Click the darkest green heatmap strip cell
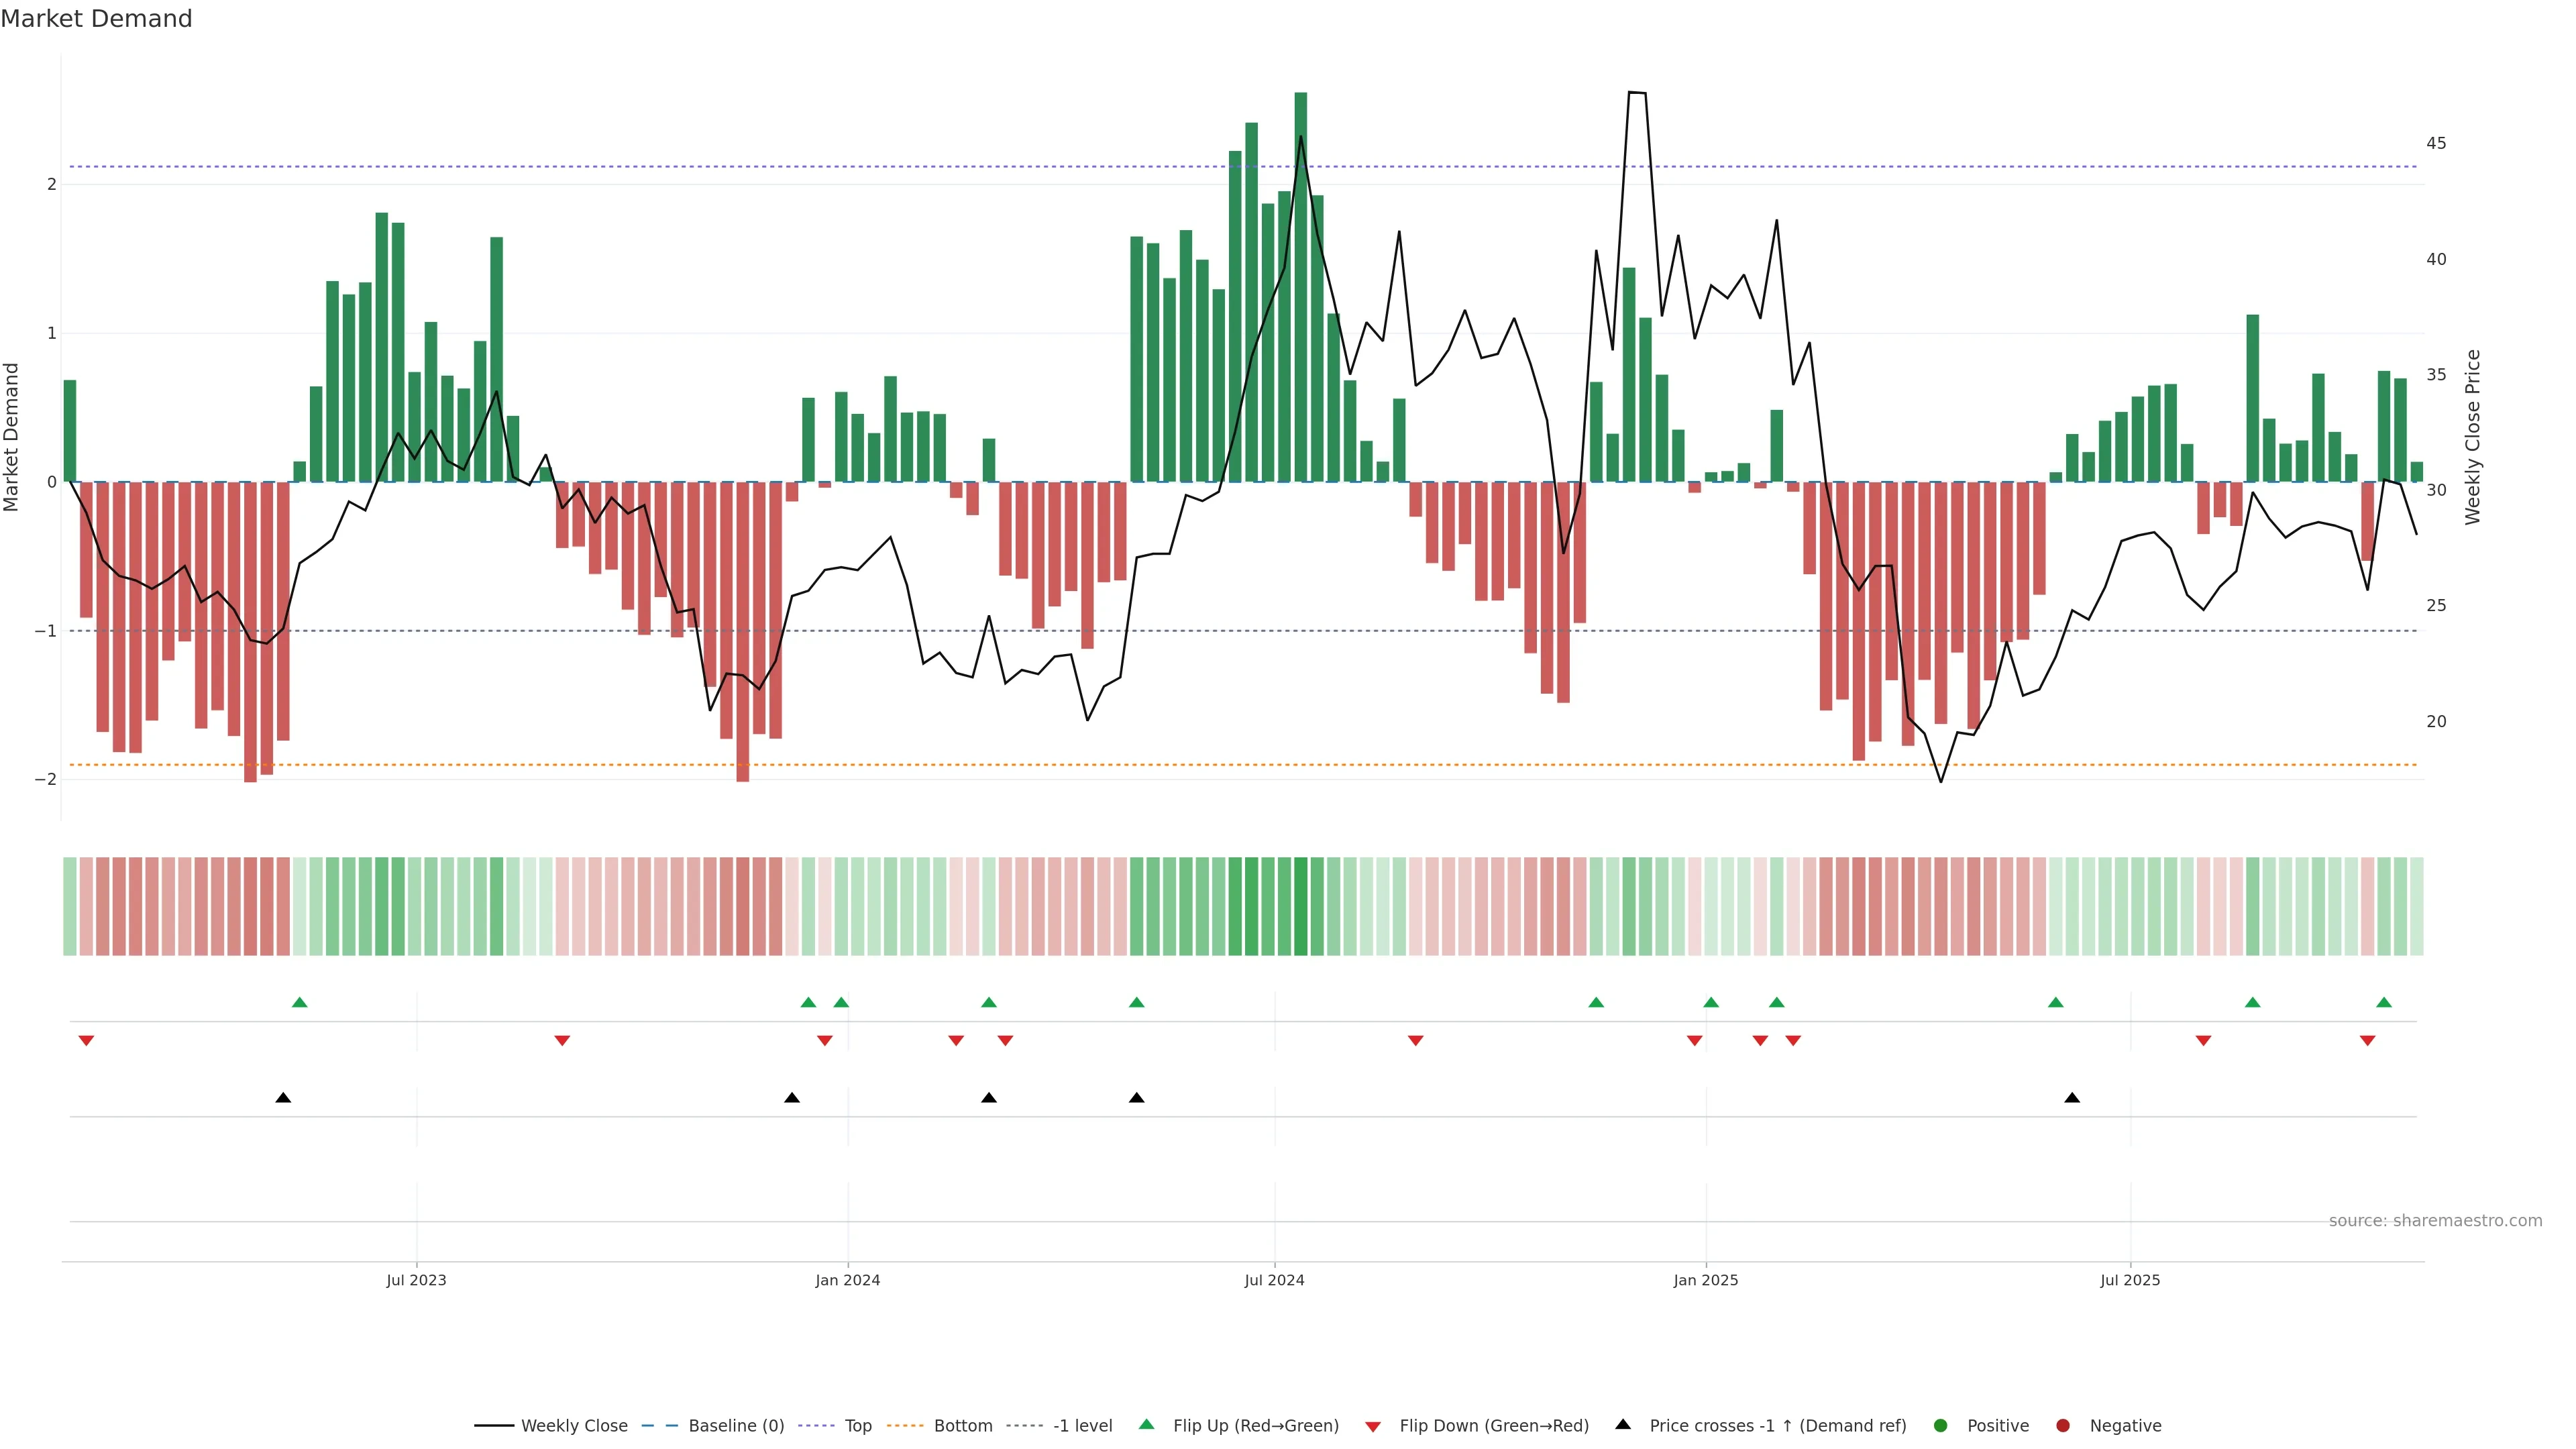 (x=1300, y=906)
